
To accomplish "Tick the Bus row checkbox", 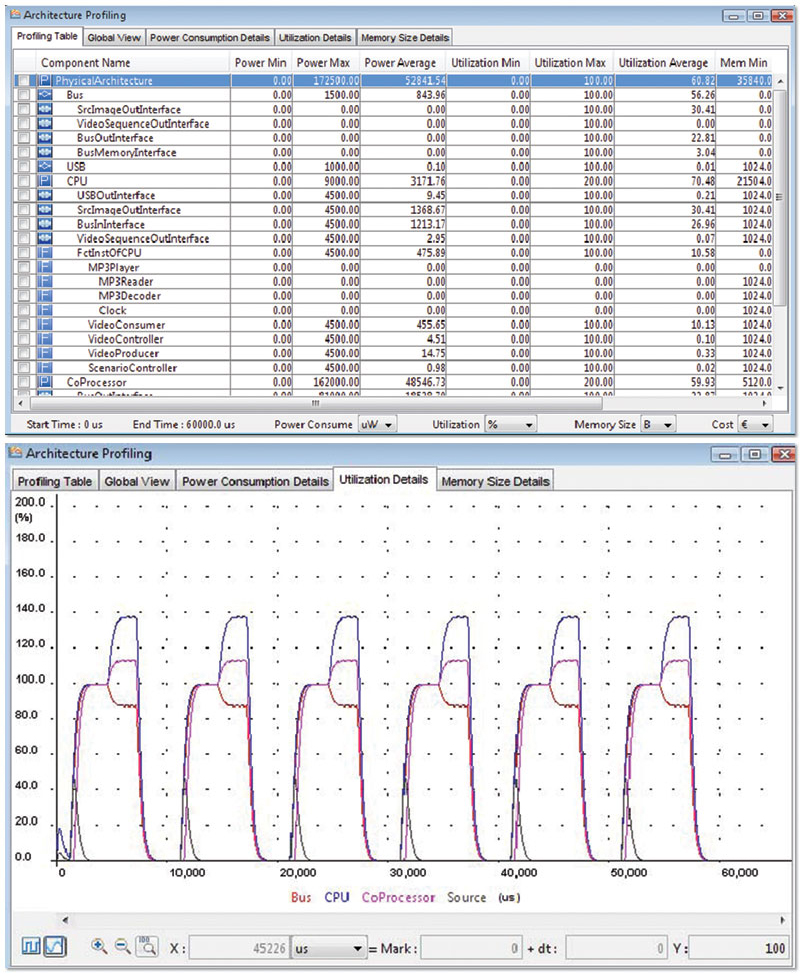I will (x=23, y=95).
